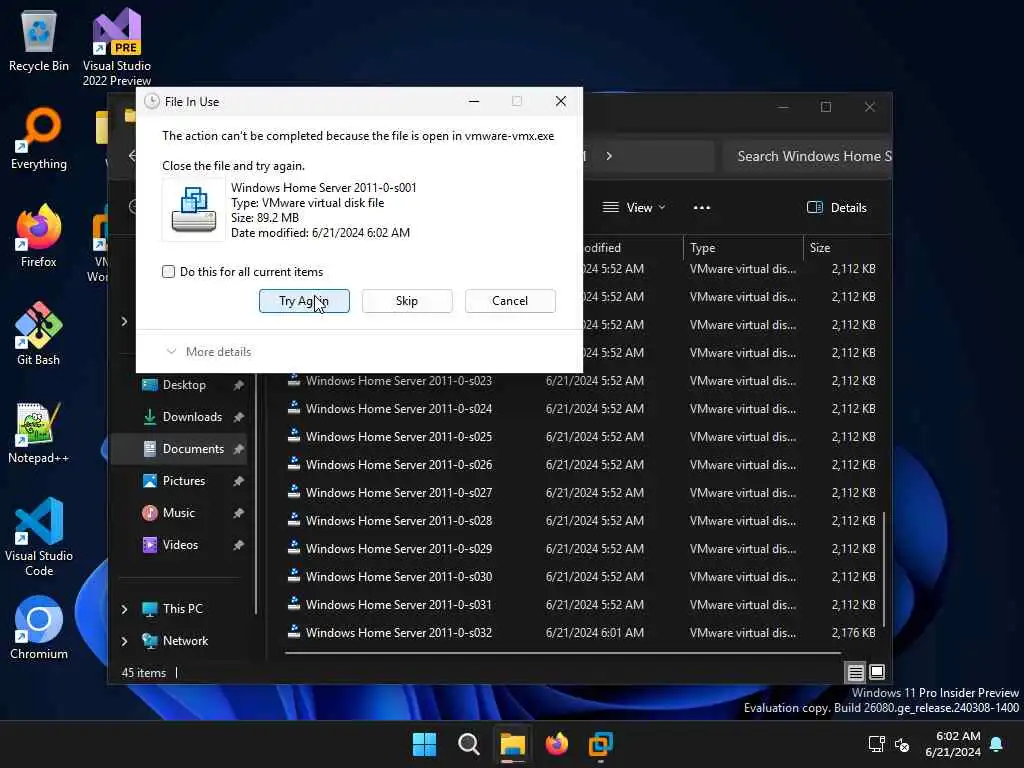Open Firefox from the taskbar
The image size is (1024, 768).
pyautogui.click(x=556, y=744)
